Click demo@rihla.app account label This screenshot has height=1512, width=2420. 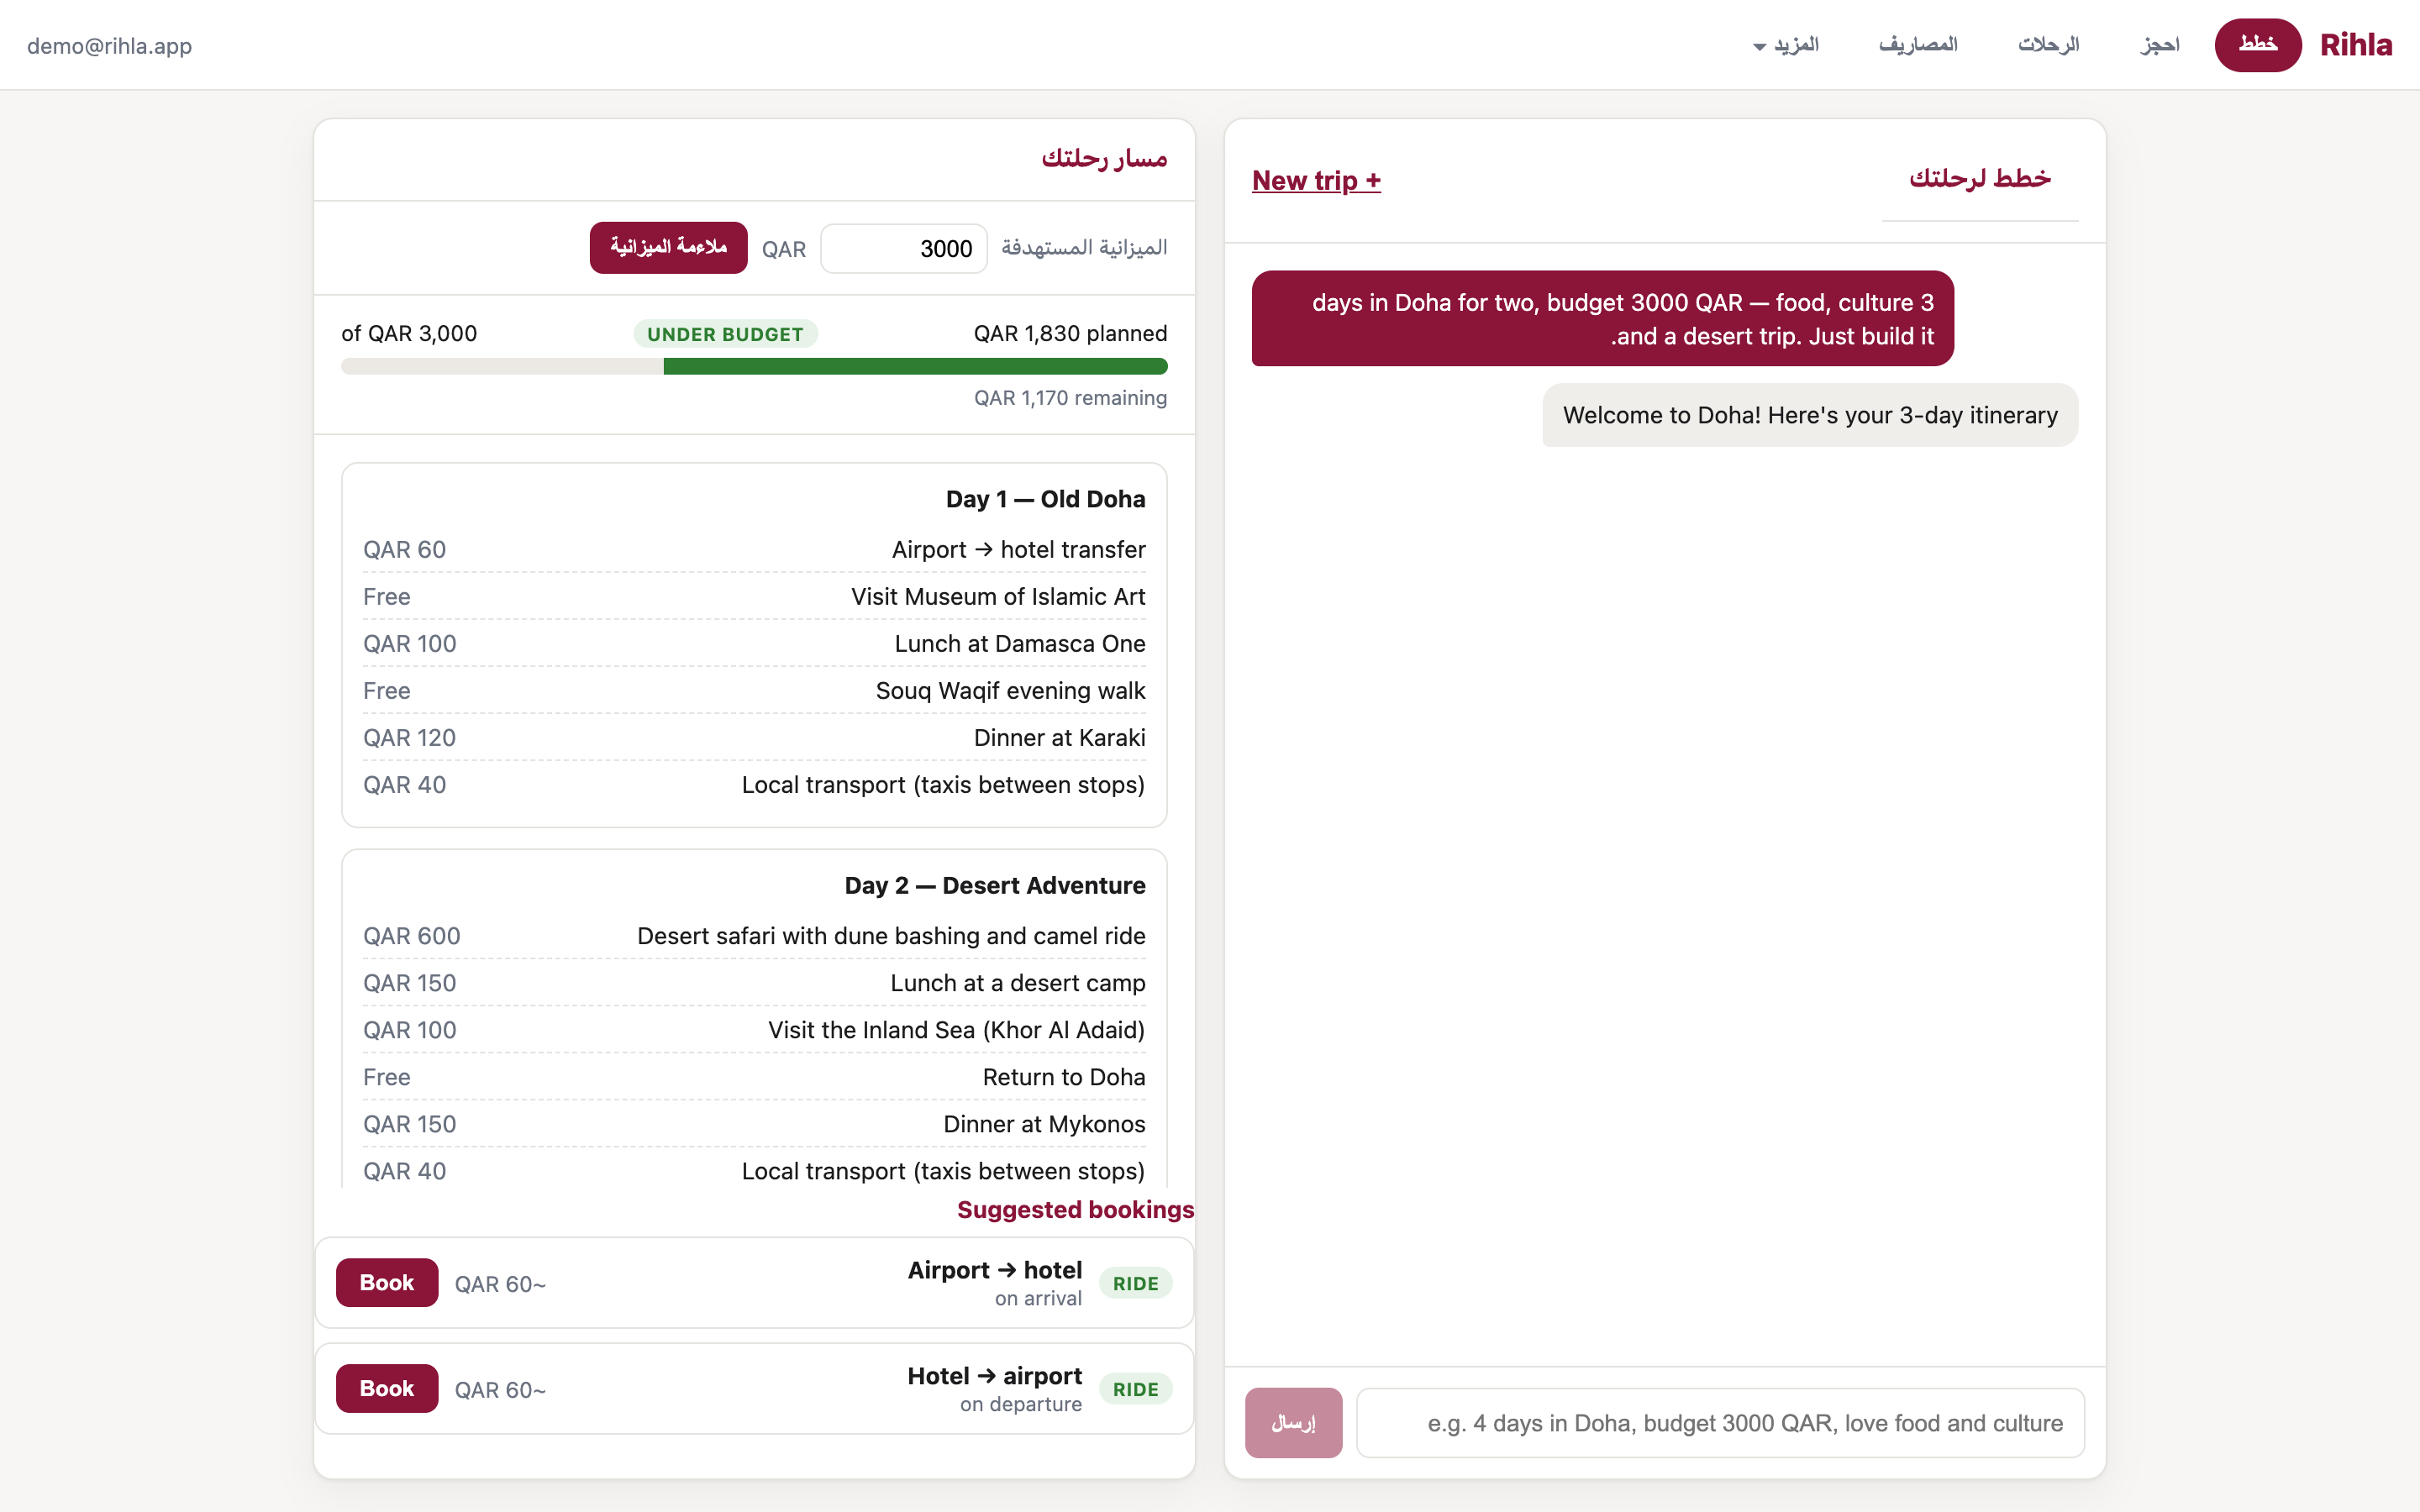110,46
